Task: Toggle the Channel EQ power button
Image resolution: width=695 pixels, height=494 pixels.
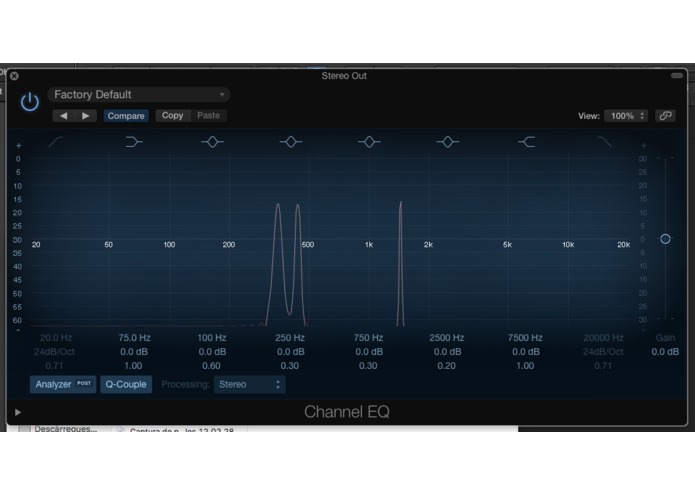Action: (x=30, y=101)
